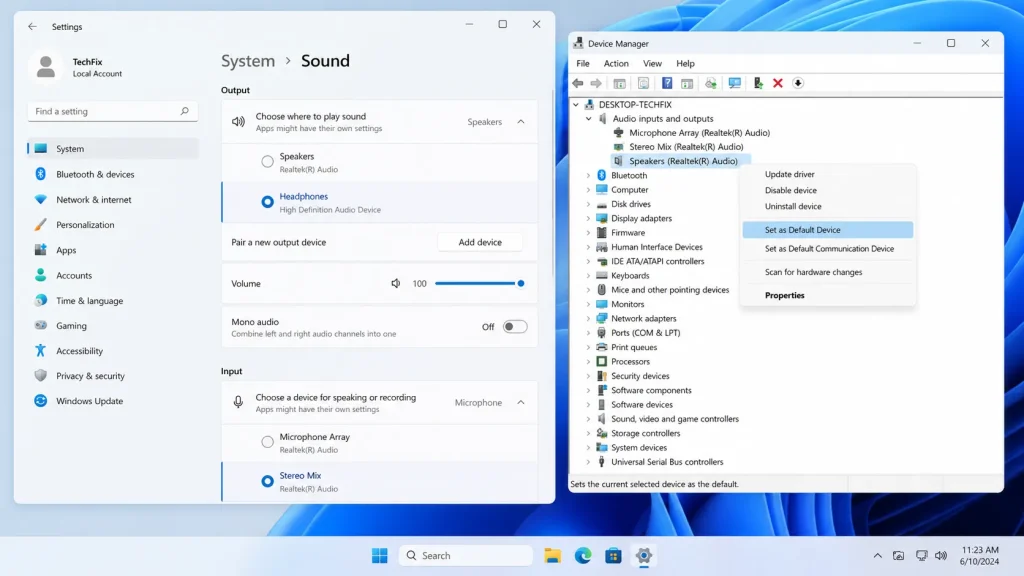Choose Disable device from context menu
The image size is (1024, 576).
click(x=827, y=190)
